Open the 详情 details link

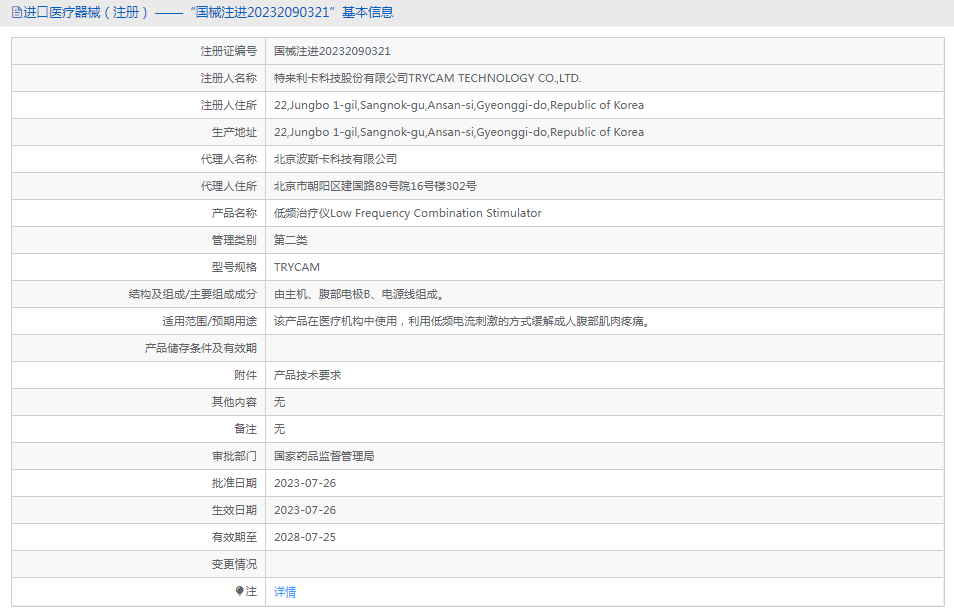point(285,592)
